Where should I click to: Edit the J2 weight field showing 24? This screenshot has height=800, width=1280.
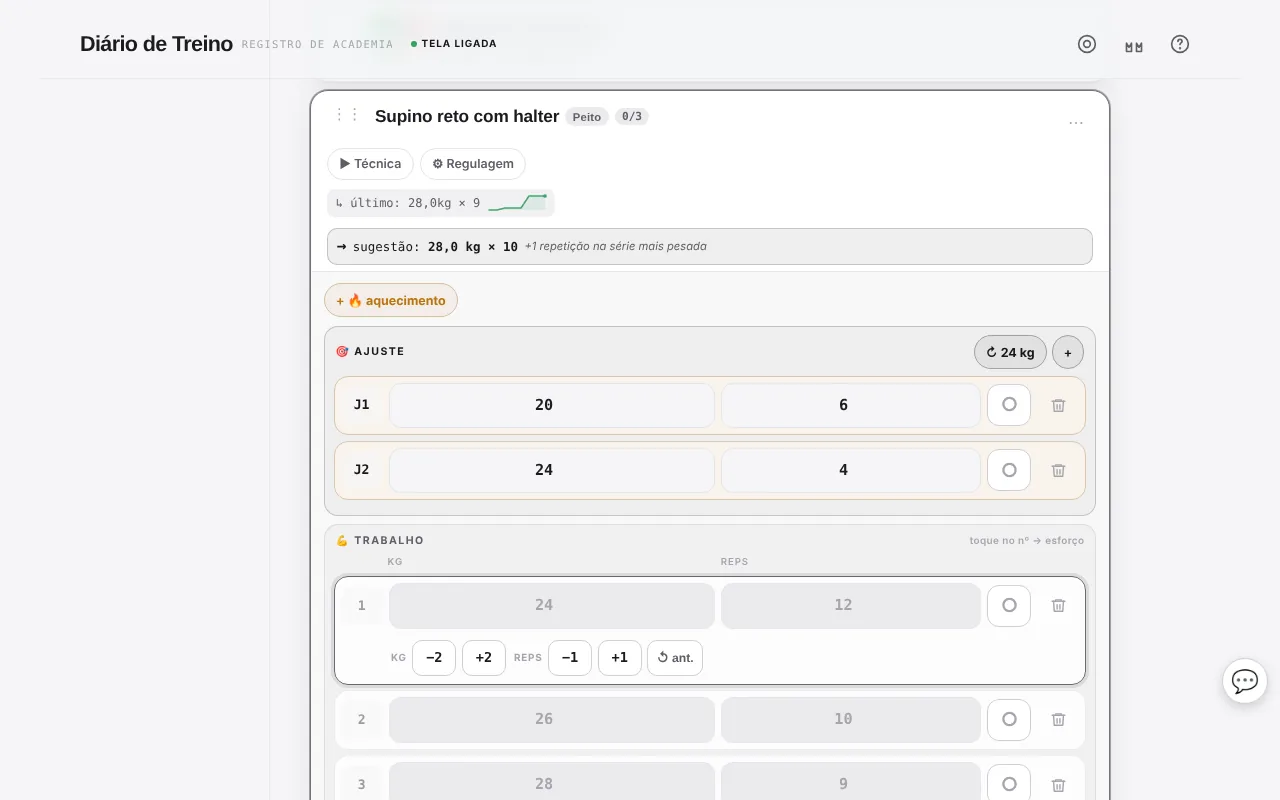[x=552, y=470]
